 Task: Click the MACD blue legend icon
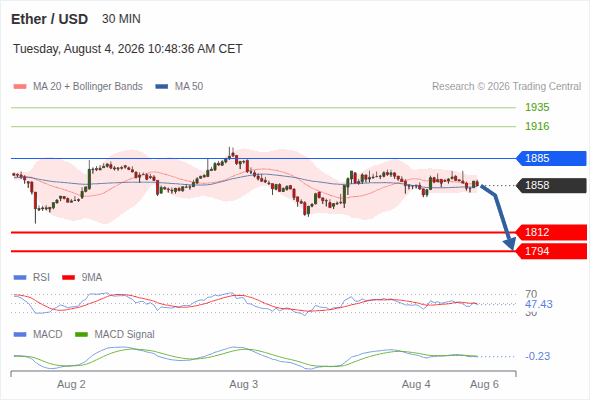click(20, 335)
